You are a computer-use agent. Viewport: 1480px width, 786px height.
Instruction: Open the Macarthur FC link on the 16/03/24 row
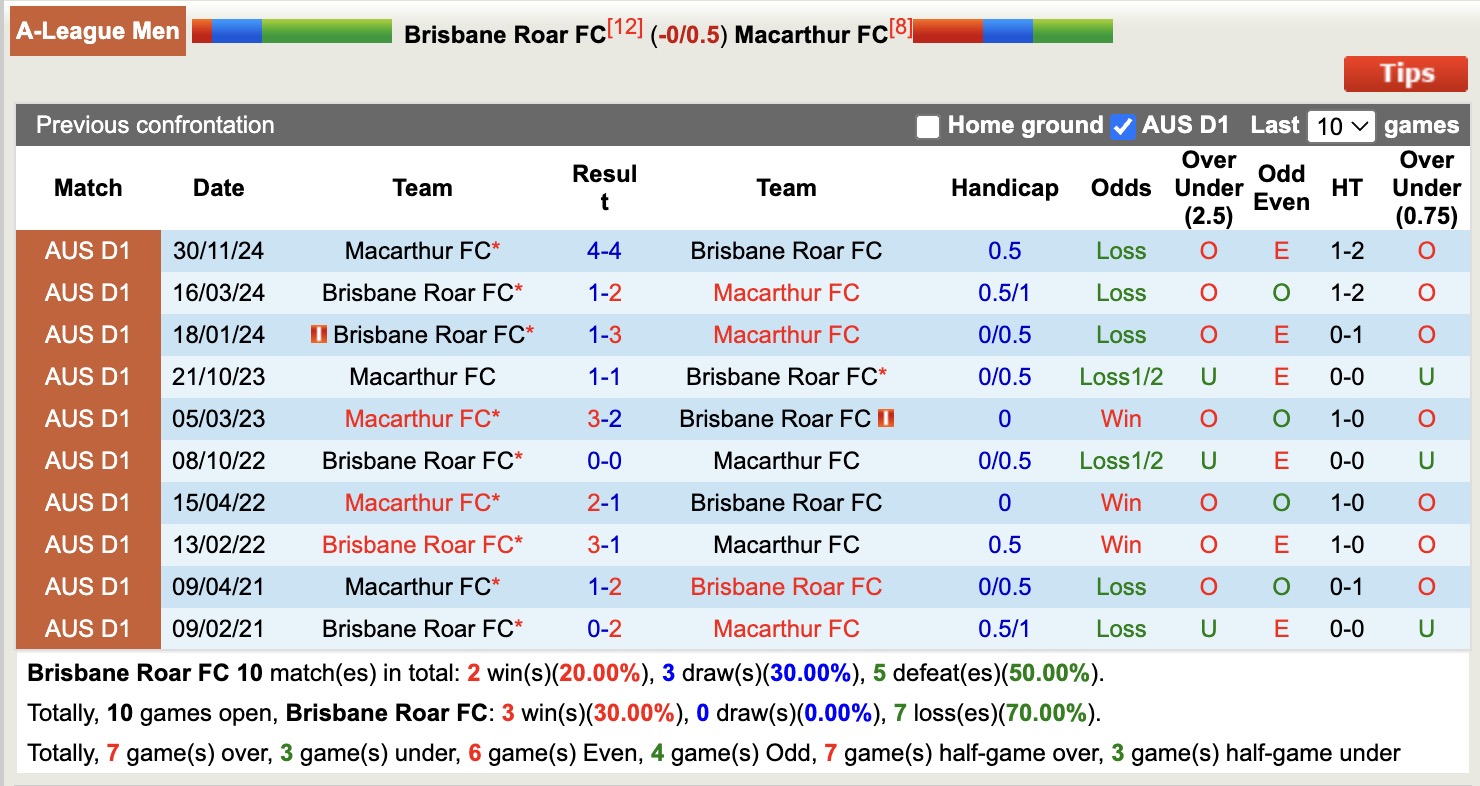tap(786, 292)
